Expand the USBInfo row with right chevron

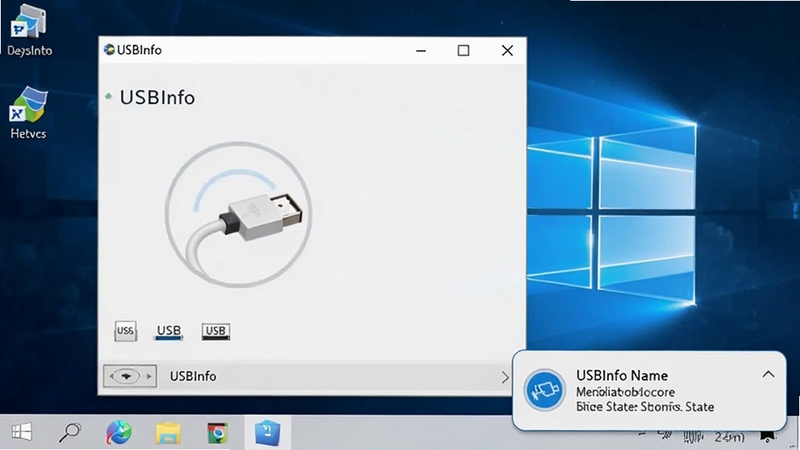505,377
